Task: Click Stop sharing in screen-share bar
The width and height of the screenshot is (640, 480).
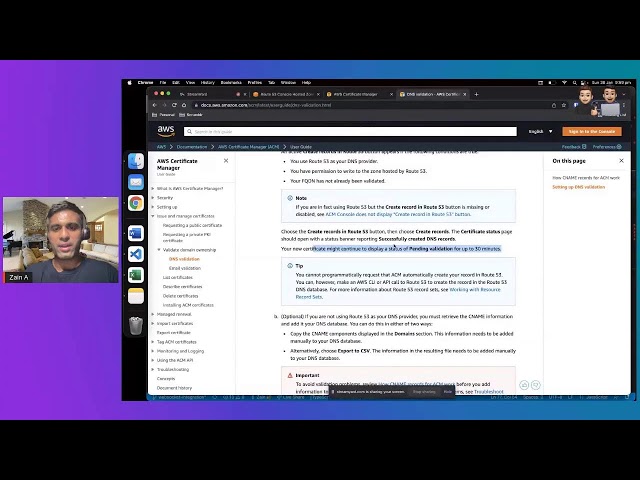Action: pyautogui.click(x=424, y=391)
